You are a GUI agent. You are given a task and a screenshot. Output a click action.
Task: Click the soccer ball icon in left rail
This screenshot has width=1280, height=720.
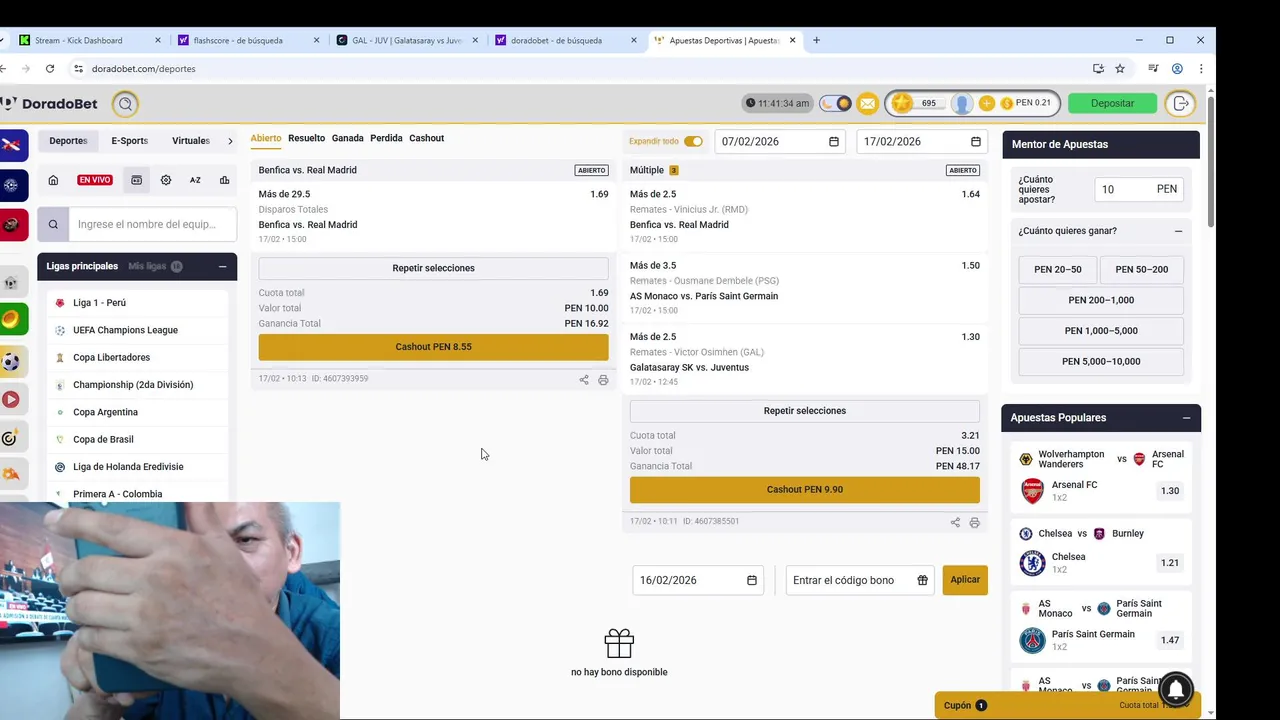pos(11,361)
